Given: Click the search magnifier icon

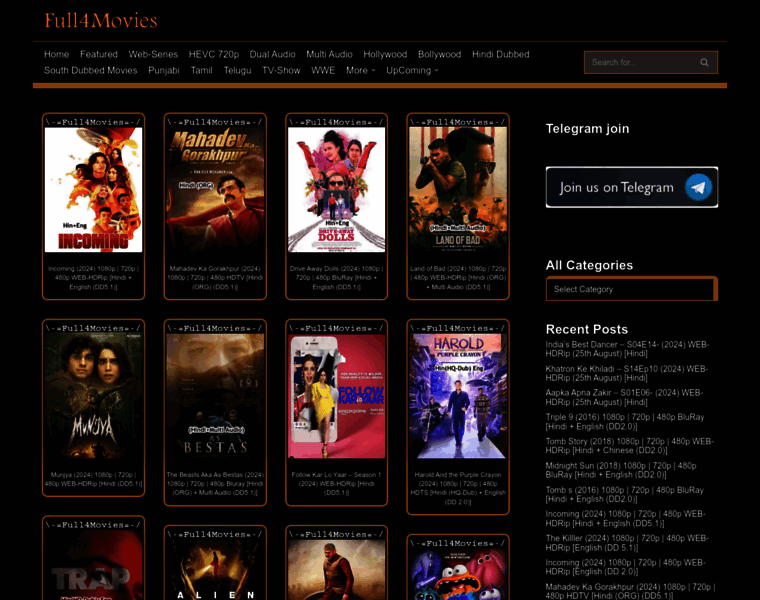Looking at the screenshot, I should tap(704, 63).
